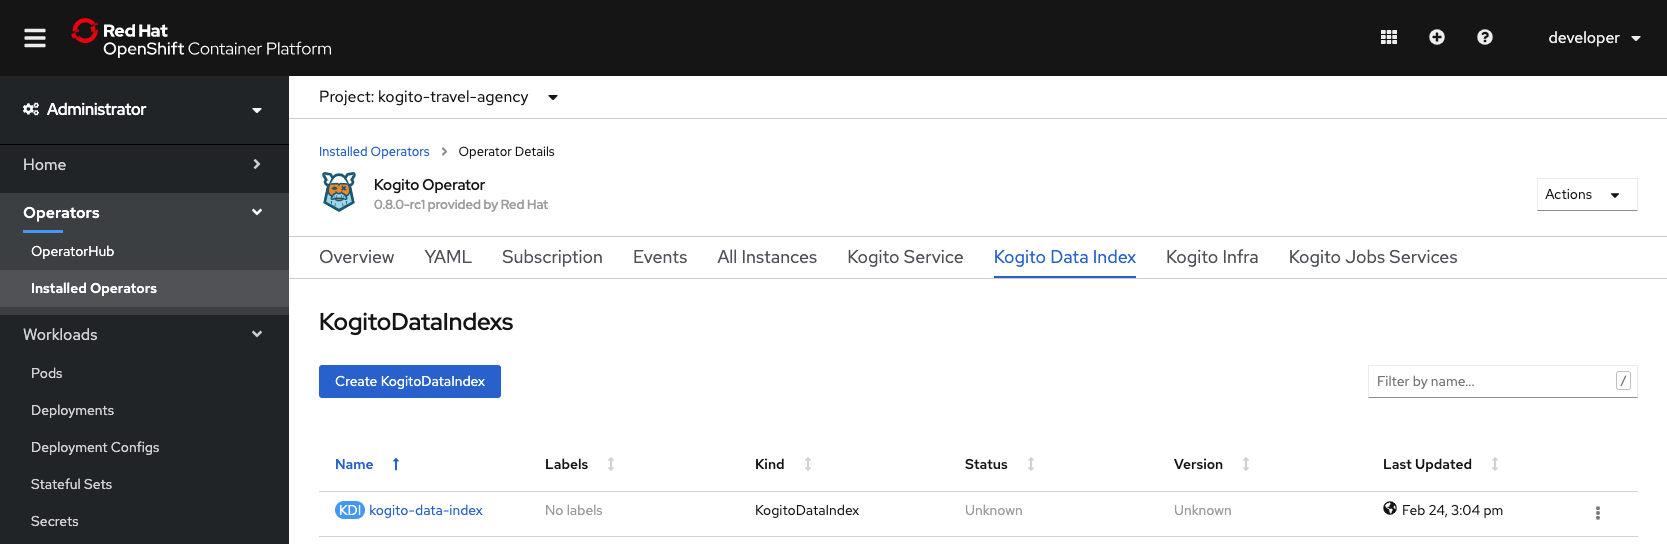Switch to the Kogito Infra tab
Image resolution: width=1667 pixels, height=544 pixels.
tap(1212, 257)
